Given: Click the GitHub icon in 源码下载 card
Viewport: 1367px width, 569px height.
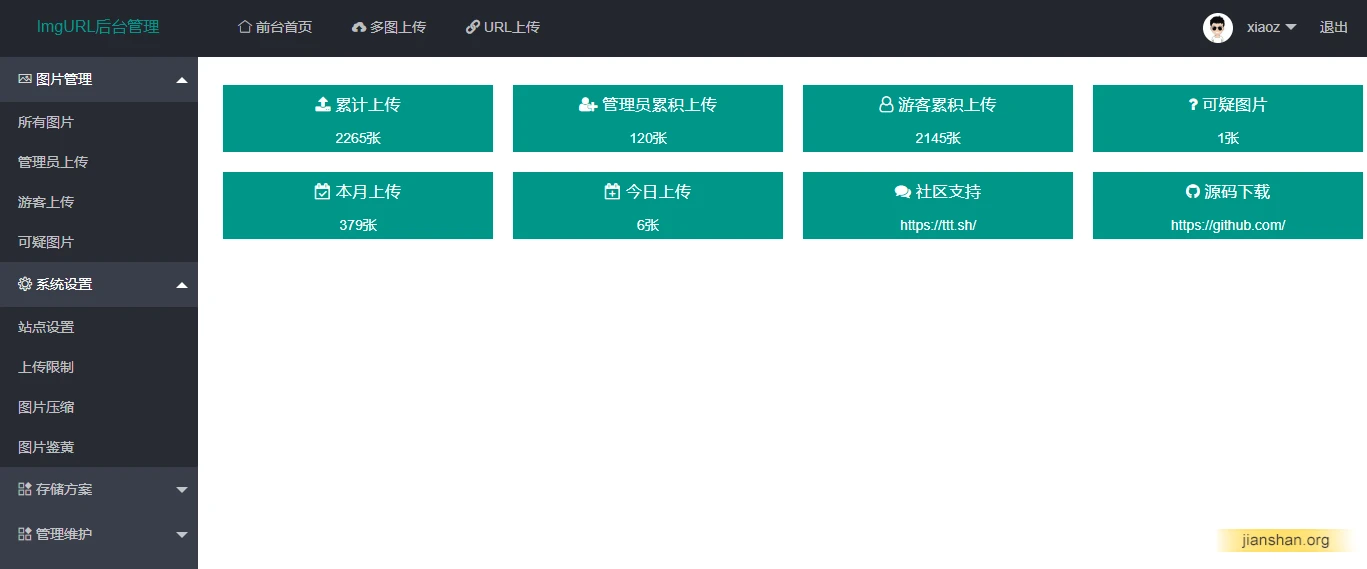Looking at the screenshot, I should point(1192,191).
